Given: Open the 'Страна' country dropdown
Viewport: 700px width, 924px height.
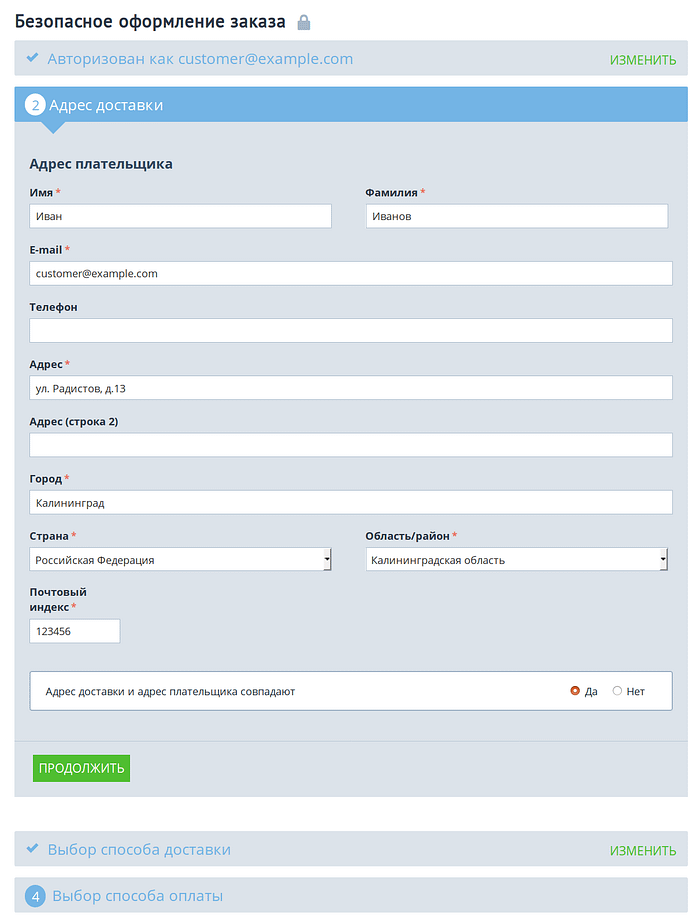Looking at the screenshot, I should click(x=180, y=560).
